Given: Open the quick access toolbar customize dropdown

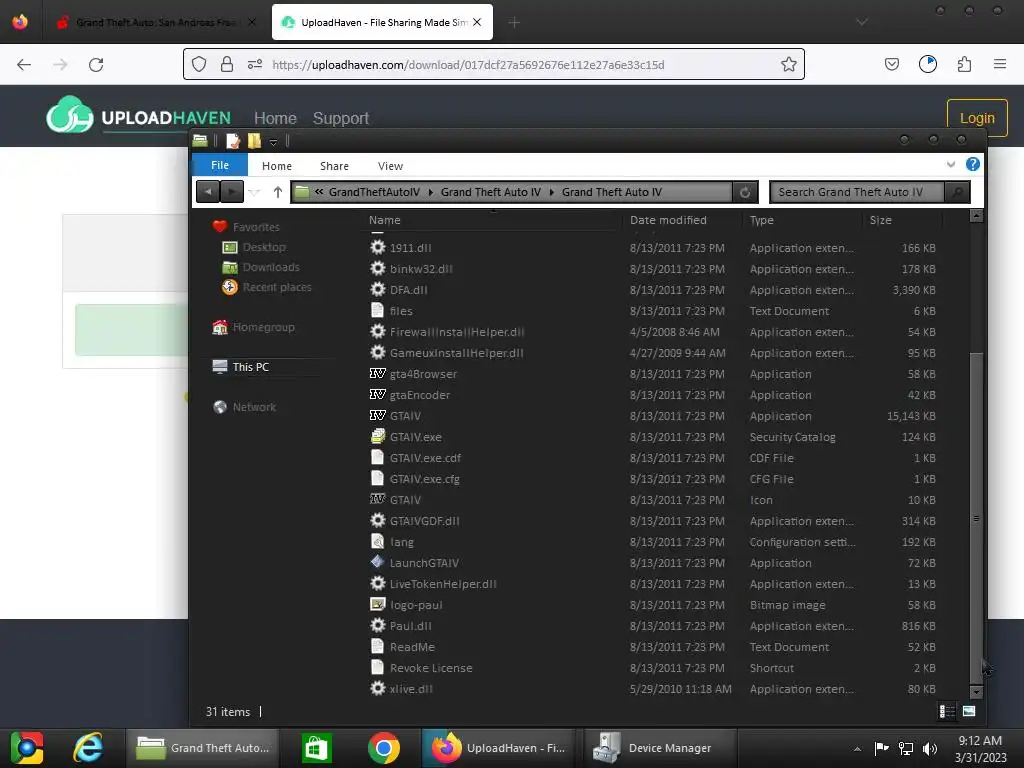Looking at the screenshot, I should tap(274, 142).
